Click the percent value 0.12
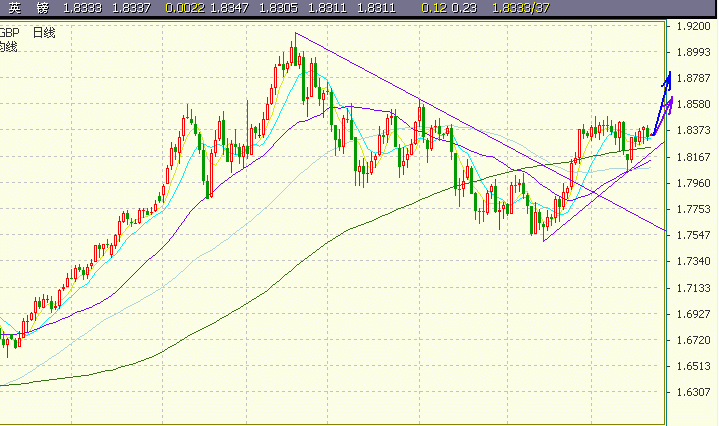Viewport: 719px width, 426px height. (434, 8)
